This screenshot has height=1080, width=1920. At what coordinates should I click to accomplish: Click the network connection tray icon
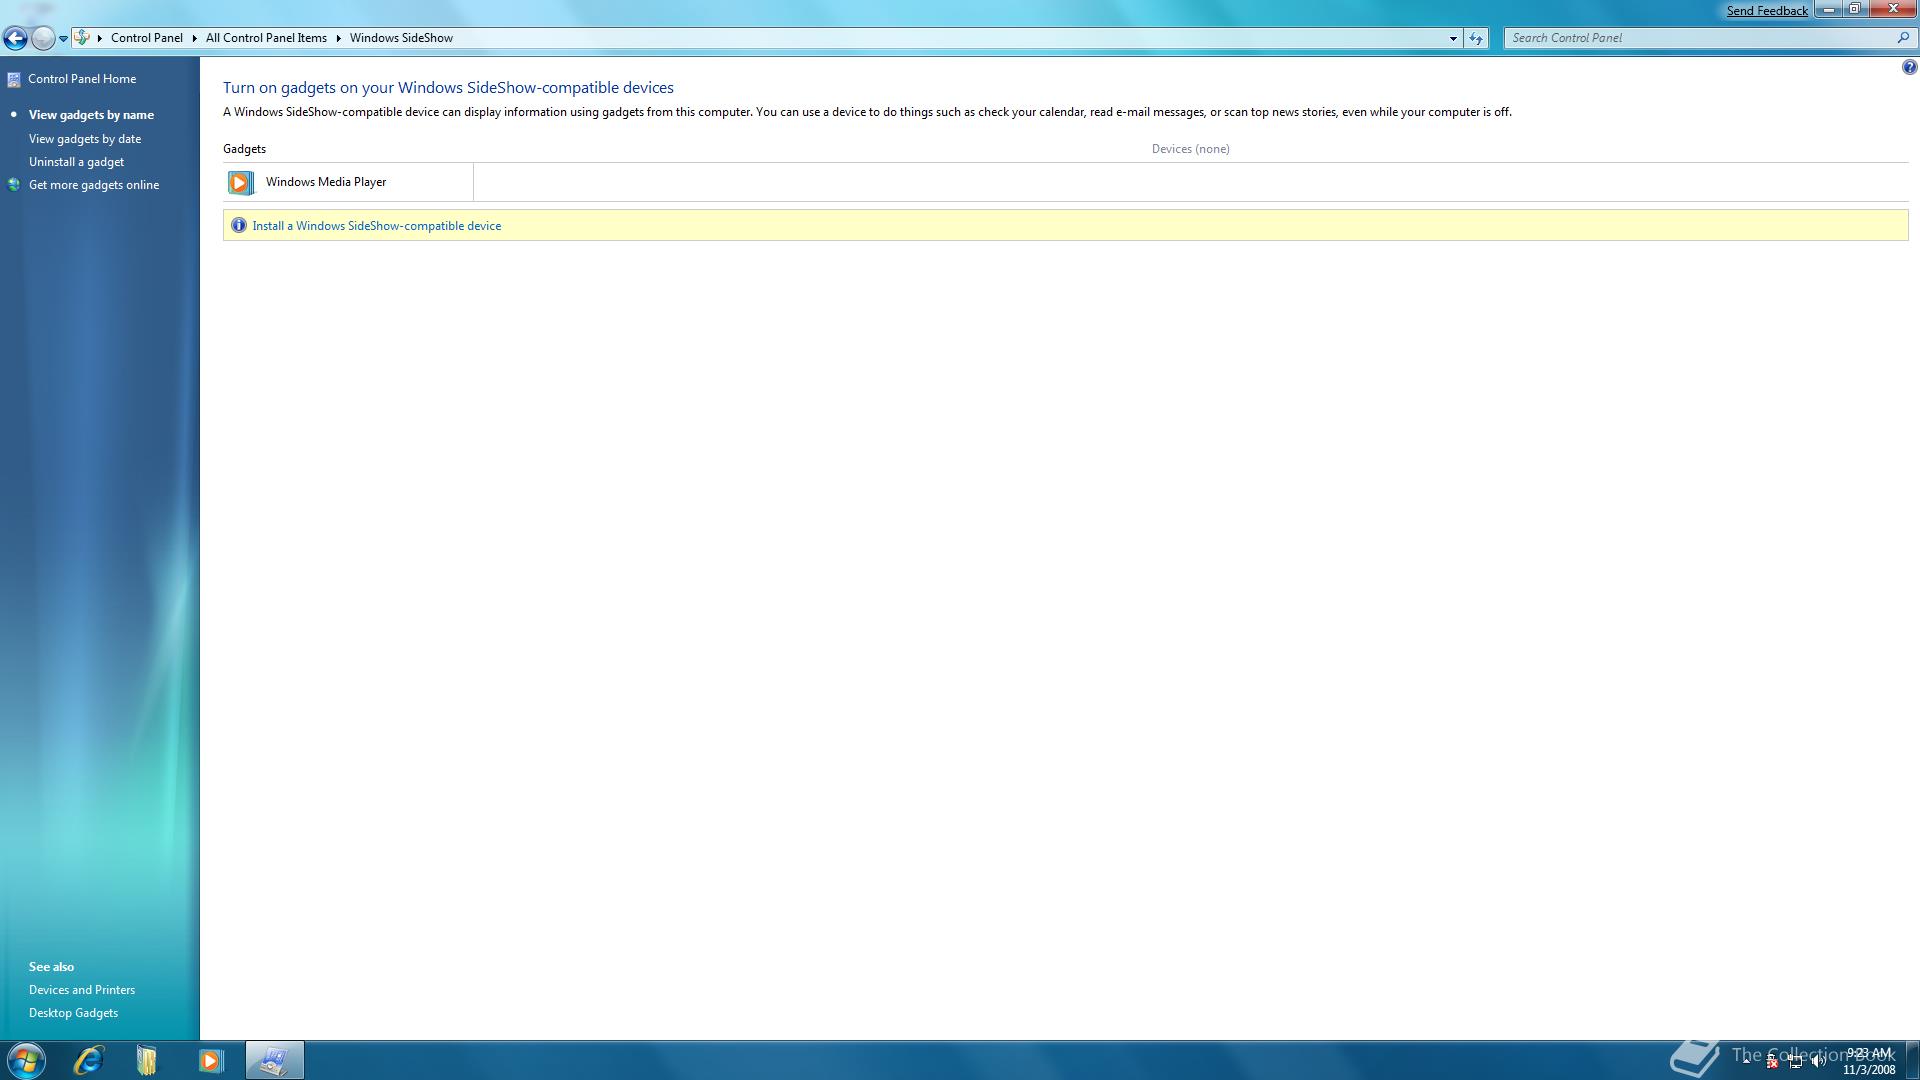tap(1795, 1062)
